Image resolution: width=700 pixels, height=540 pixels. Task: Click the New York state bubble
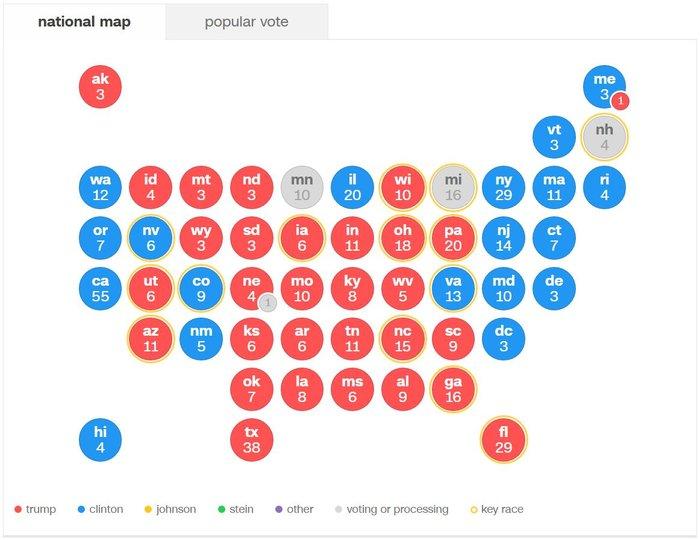click(x=503, y=187)
